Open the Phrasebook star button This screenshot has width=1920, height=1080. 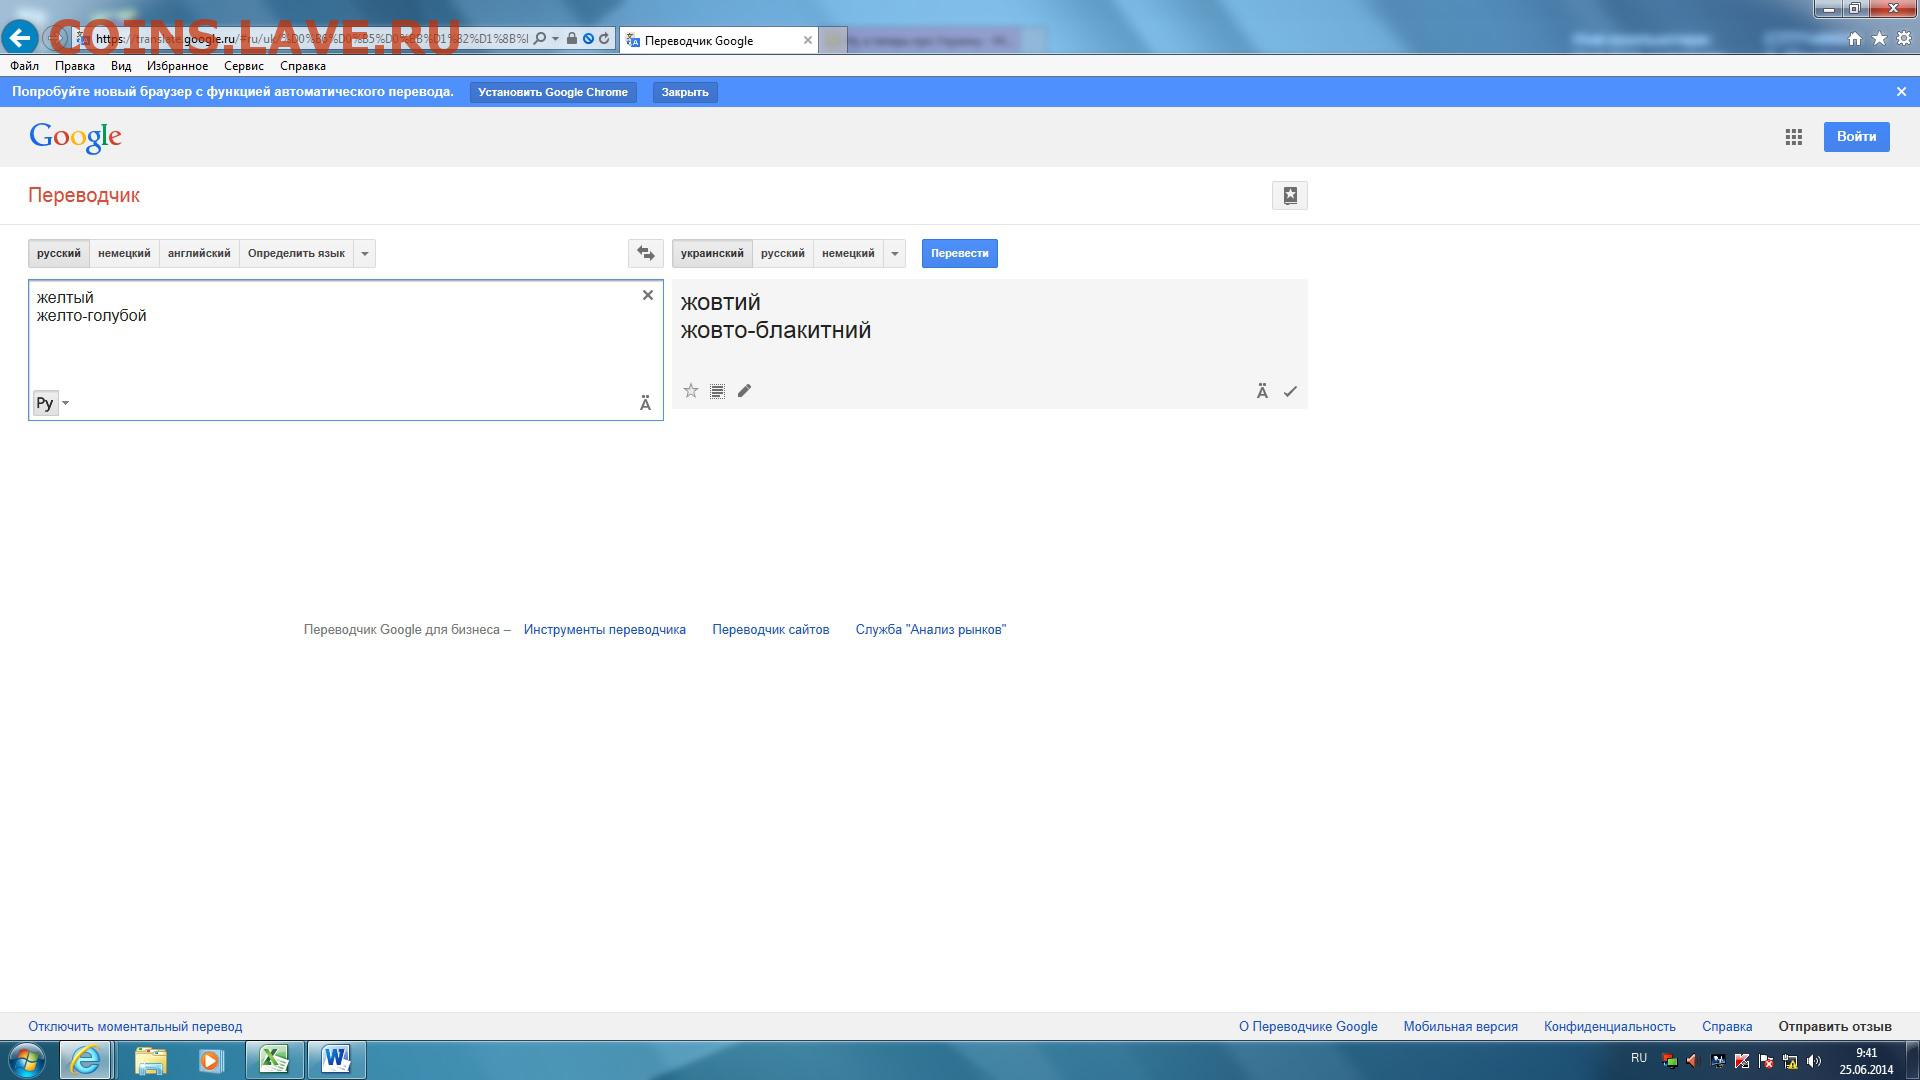coord(1290,196)
